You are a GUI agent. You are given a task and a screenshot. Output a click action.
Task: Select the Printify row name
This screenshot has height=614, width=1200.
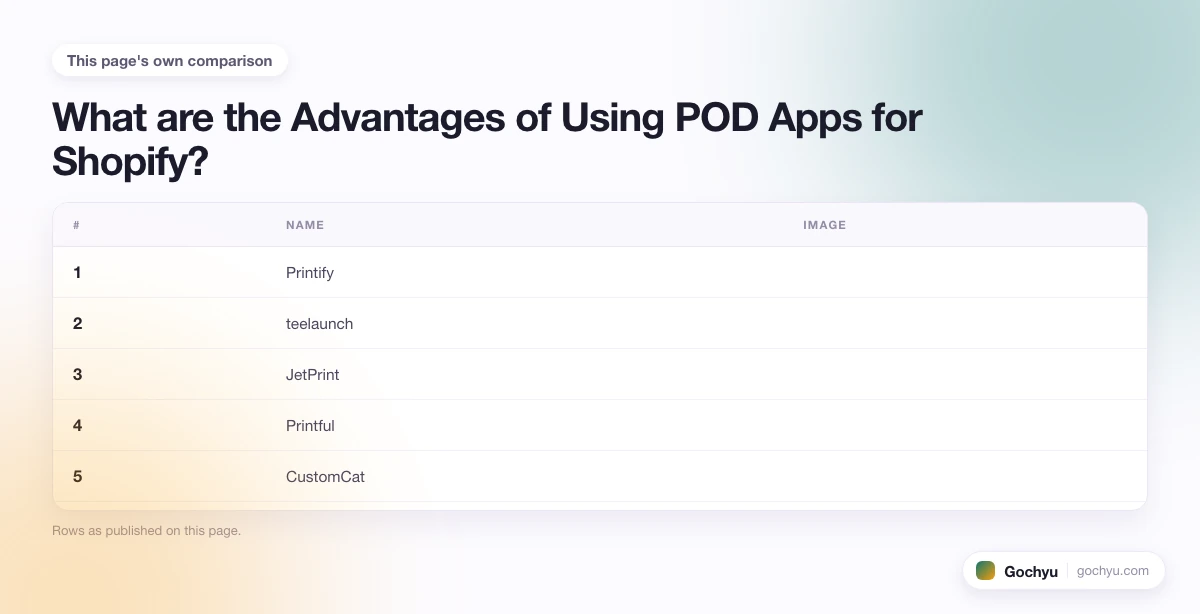[x=310, y=272]
